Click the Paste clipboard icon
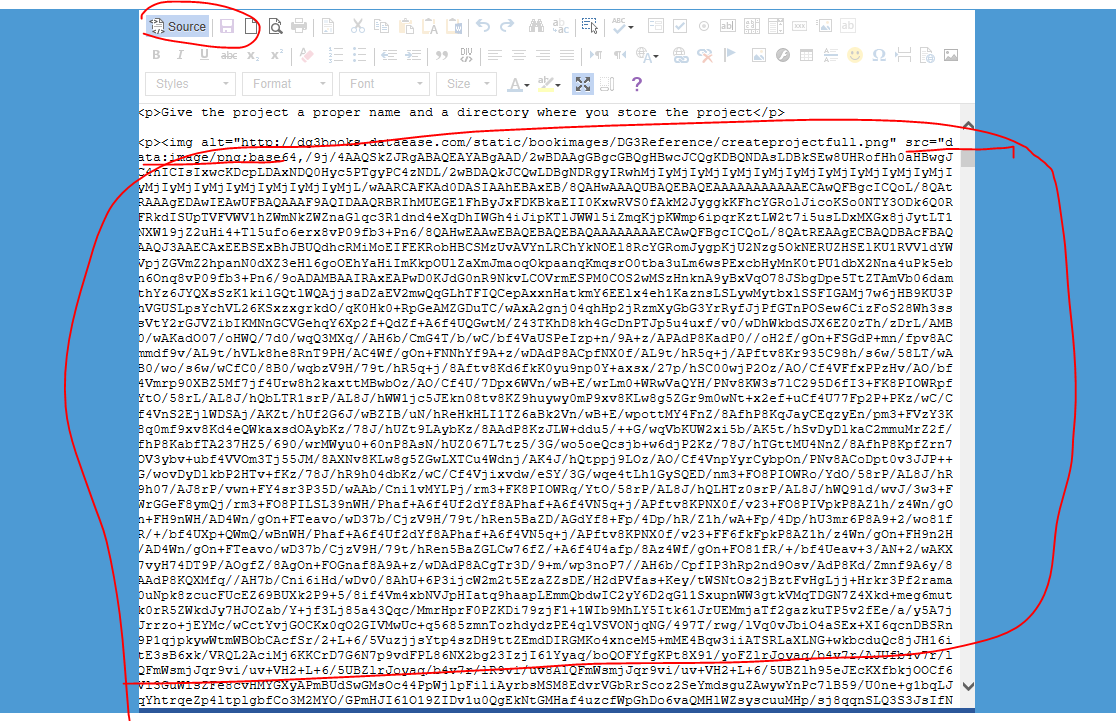Image resolution: width=1116 pixels, height=721 pixels. pos(406,26)
